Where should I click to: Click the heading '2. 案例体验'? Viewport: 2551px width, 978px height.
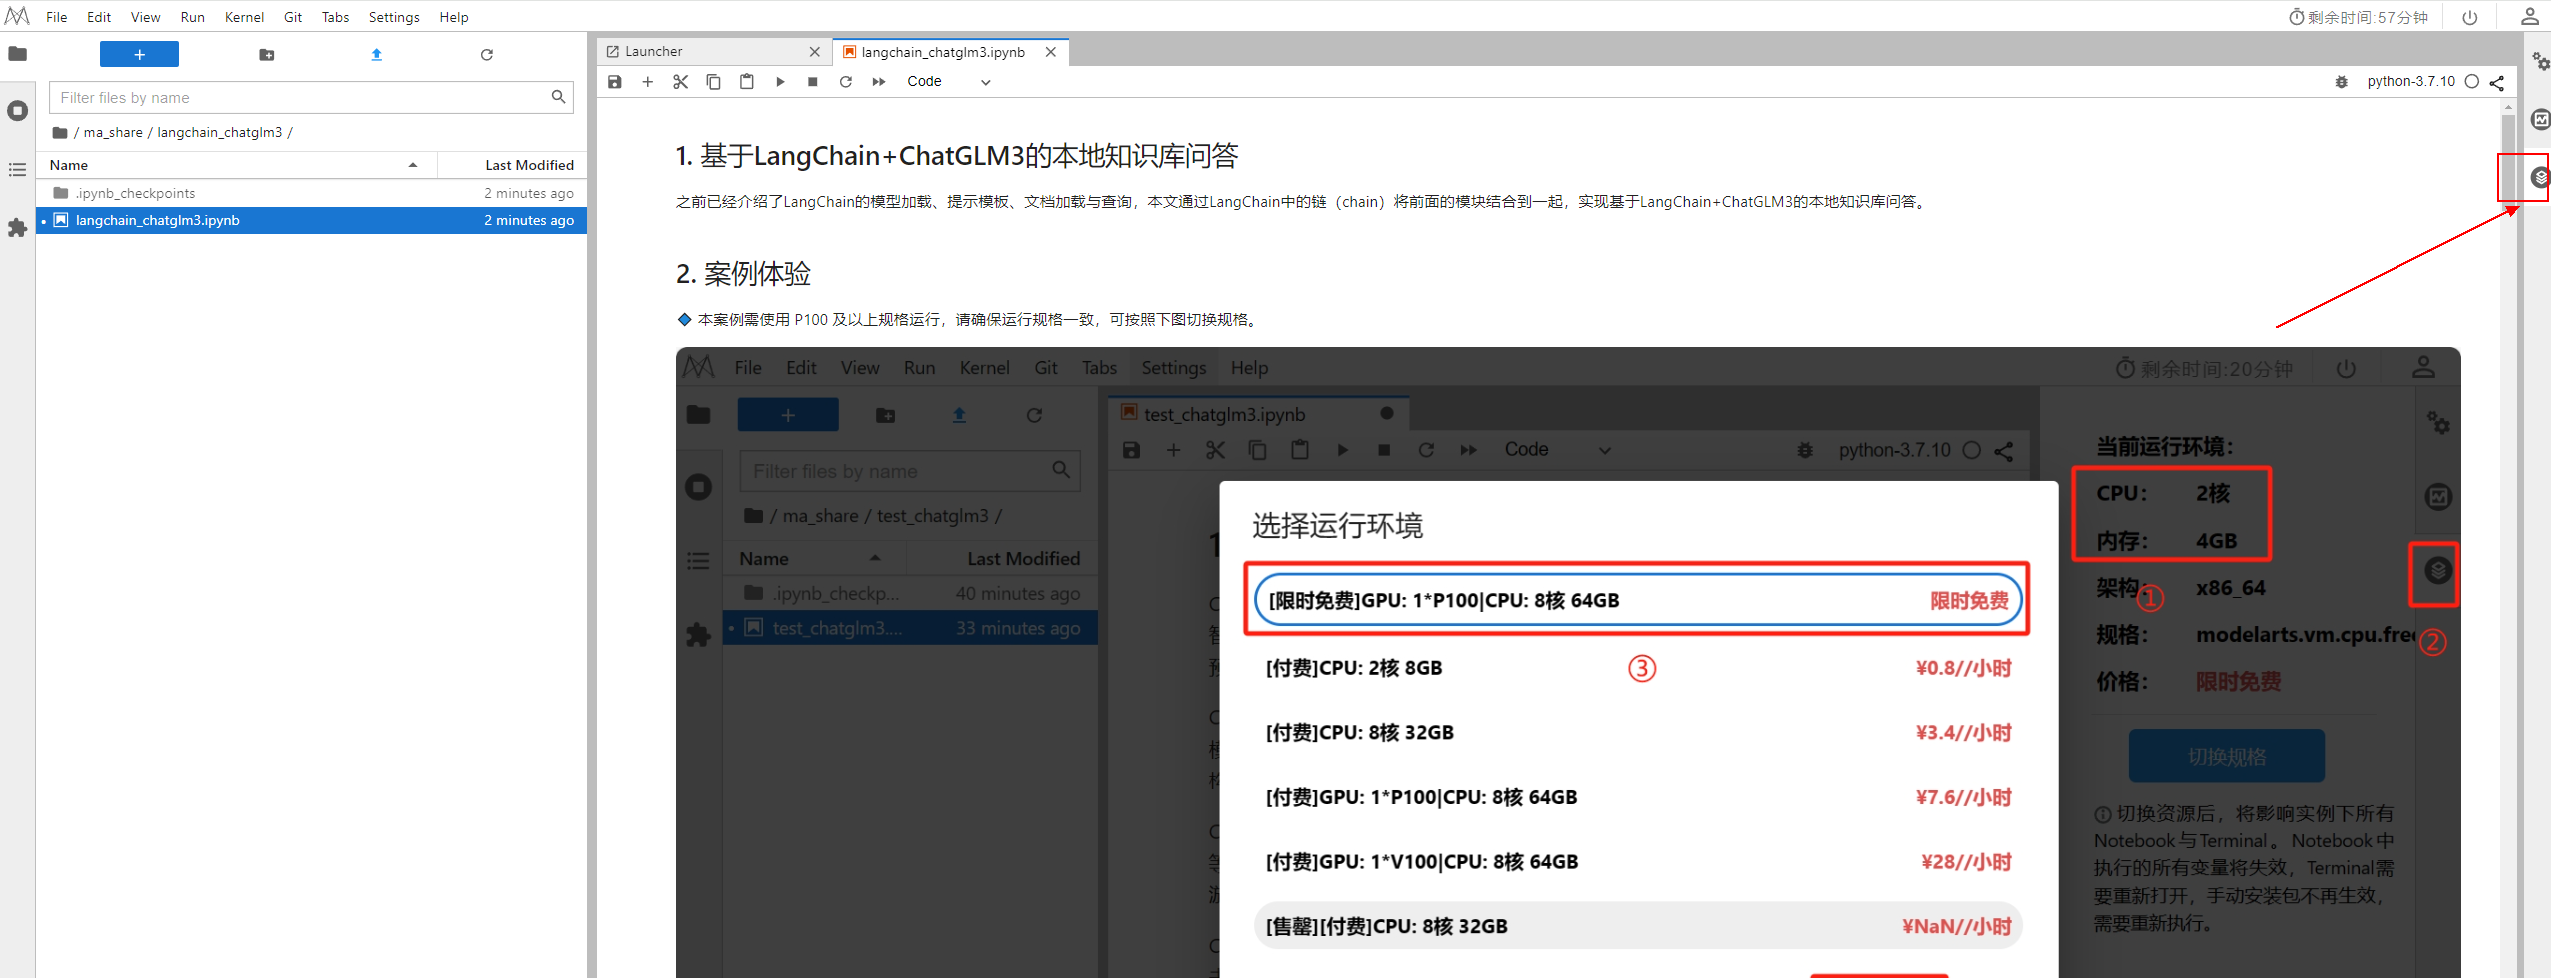[743, 274]
